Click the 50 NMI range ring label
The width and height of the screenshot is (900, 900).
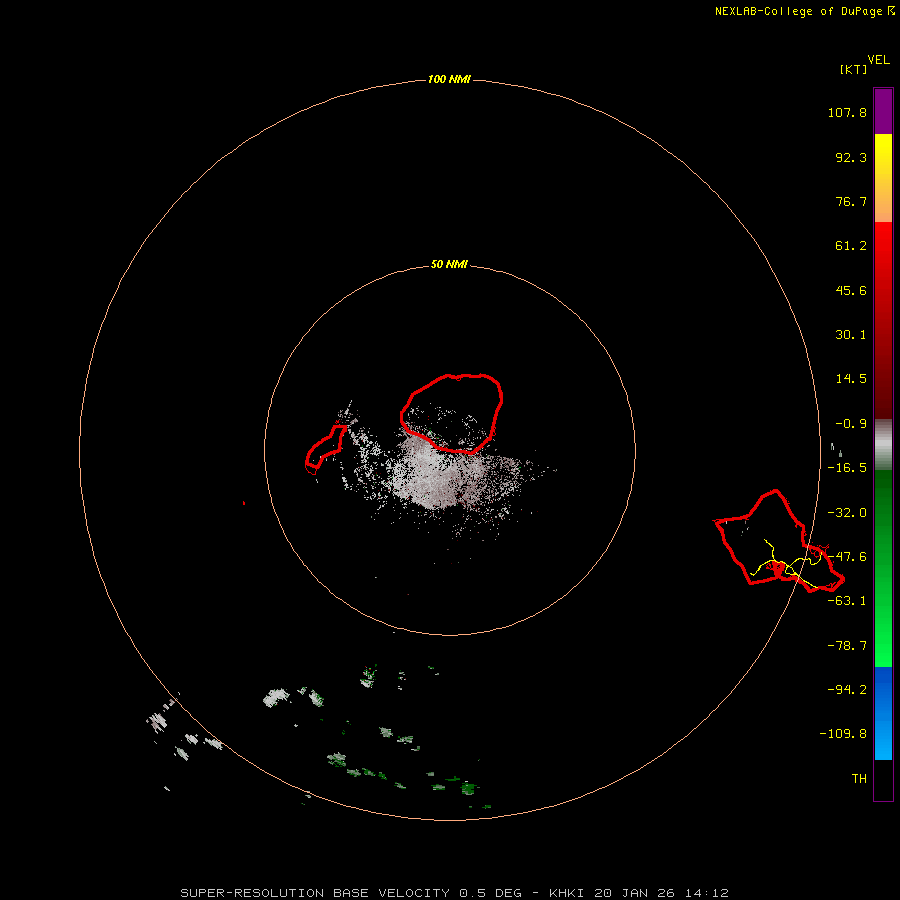(449, 265)
